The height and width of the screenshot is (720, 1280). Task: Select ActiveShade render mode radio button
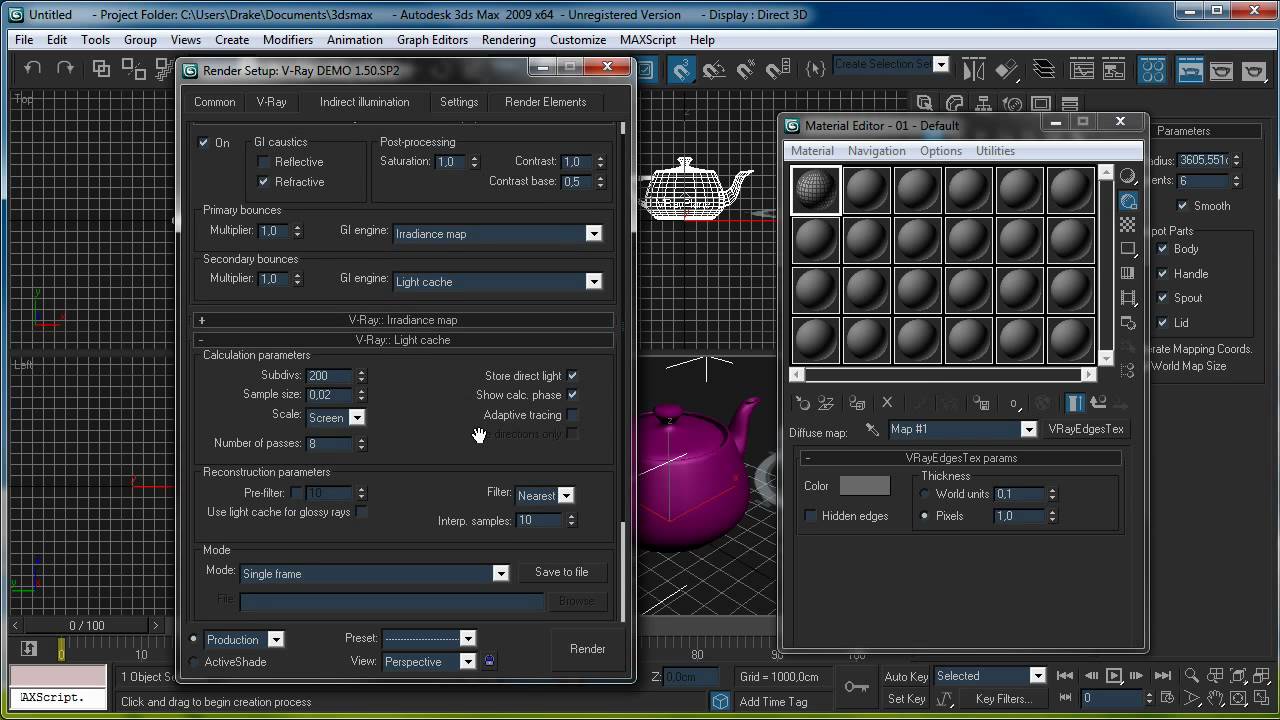click(194, 662)
